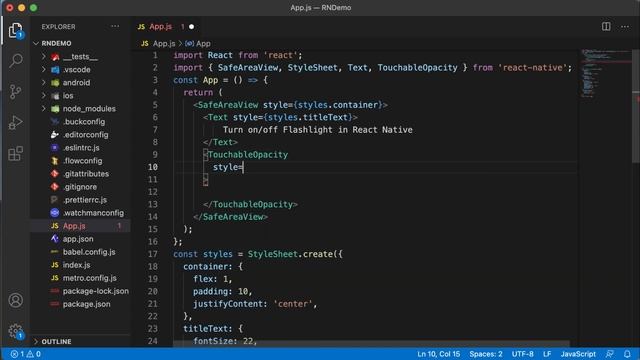The width and height of the screenshot is (640, 360).
Task: Open the Accounts icon in activity bar
Action: 16,300
